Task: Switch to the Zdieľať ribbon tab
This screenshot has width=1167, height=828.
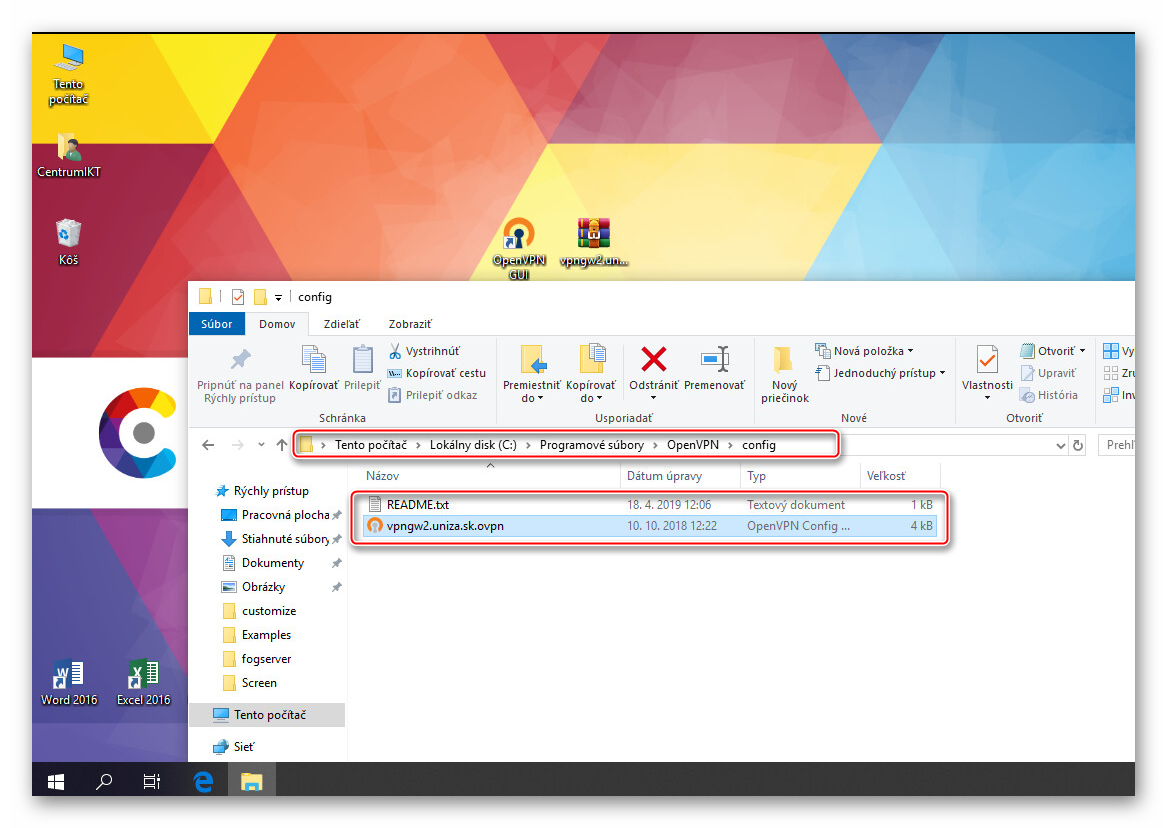Action: click(x=341, y=324)
